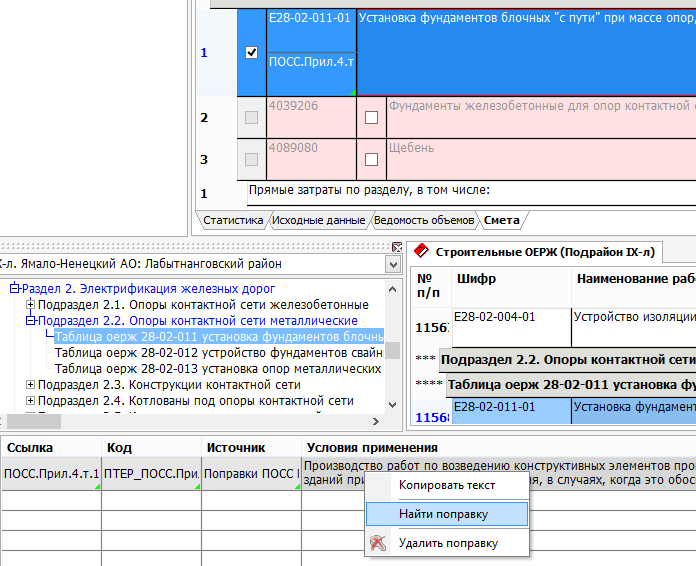Click the tree horizontal scrollbar thumb
The height and width of the screenshot is (566, 696).
(x=34, y=421)
